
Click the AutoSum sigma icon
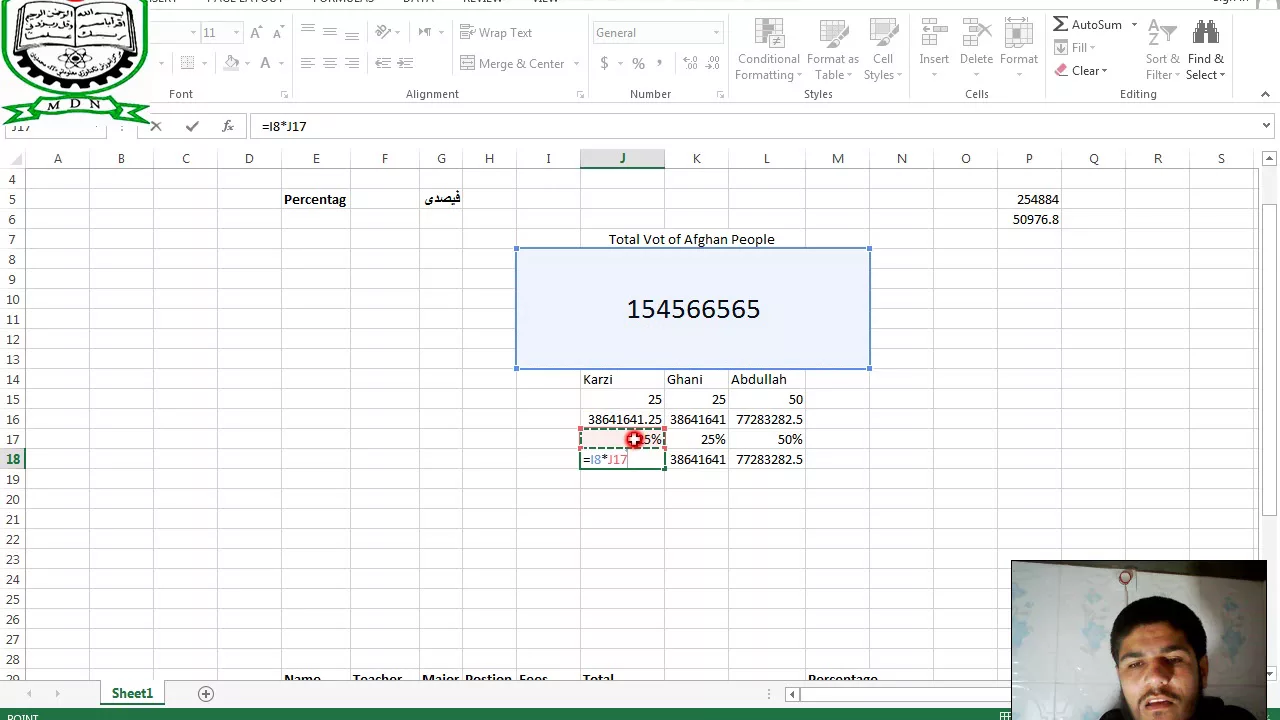tap(1061, 24)
